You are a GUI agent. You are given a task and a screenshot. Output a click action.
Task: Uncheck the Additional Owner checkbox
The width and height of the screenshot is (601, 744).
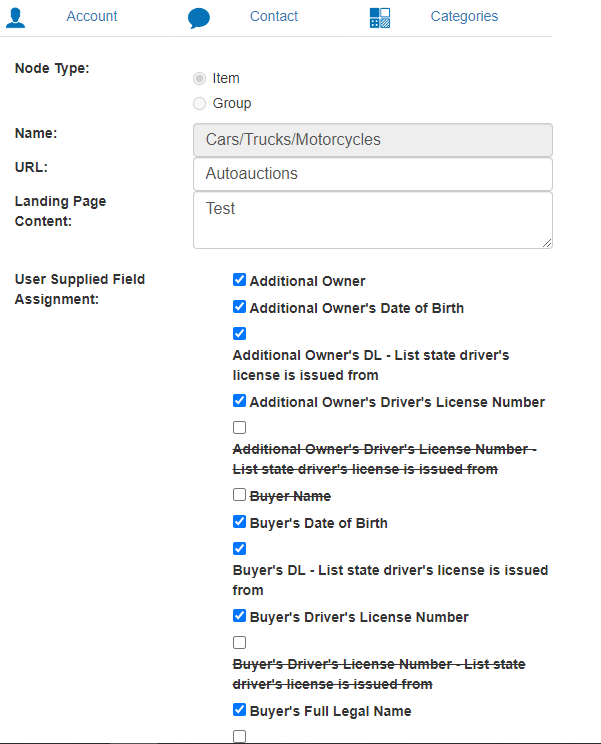pos(239,281)
